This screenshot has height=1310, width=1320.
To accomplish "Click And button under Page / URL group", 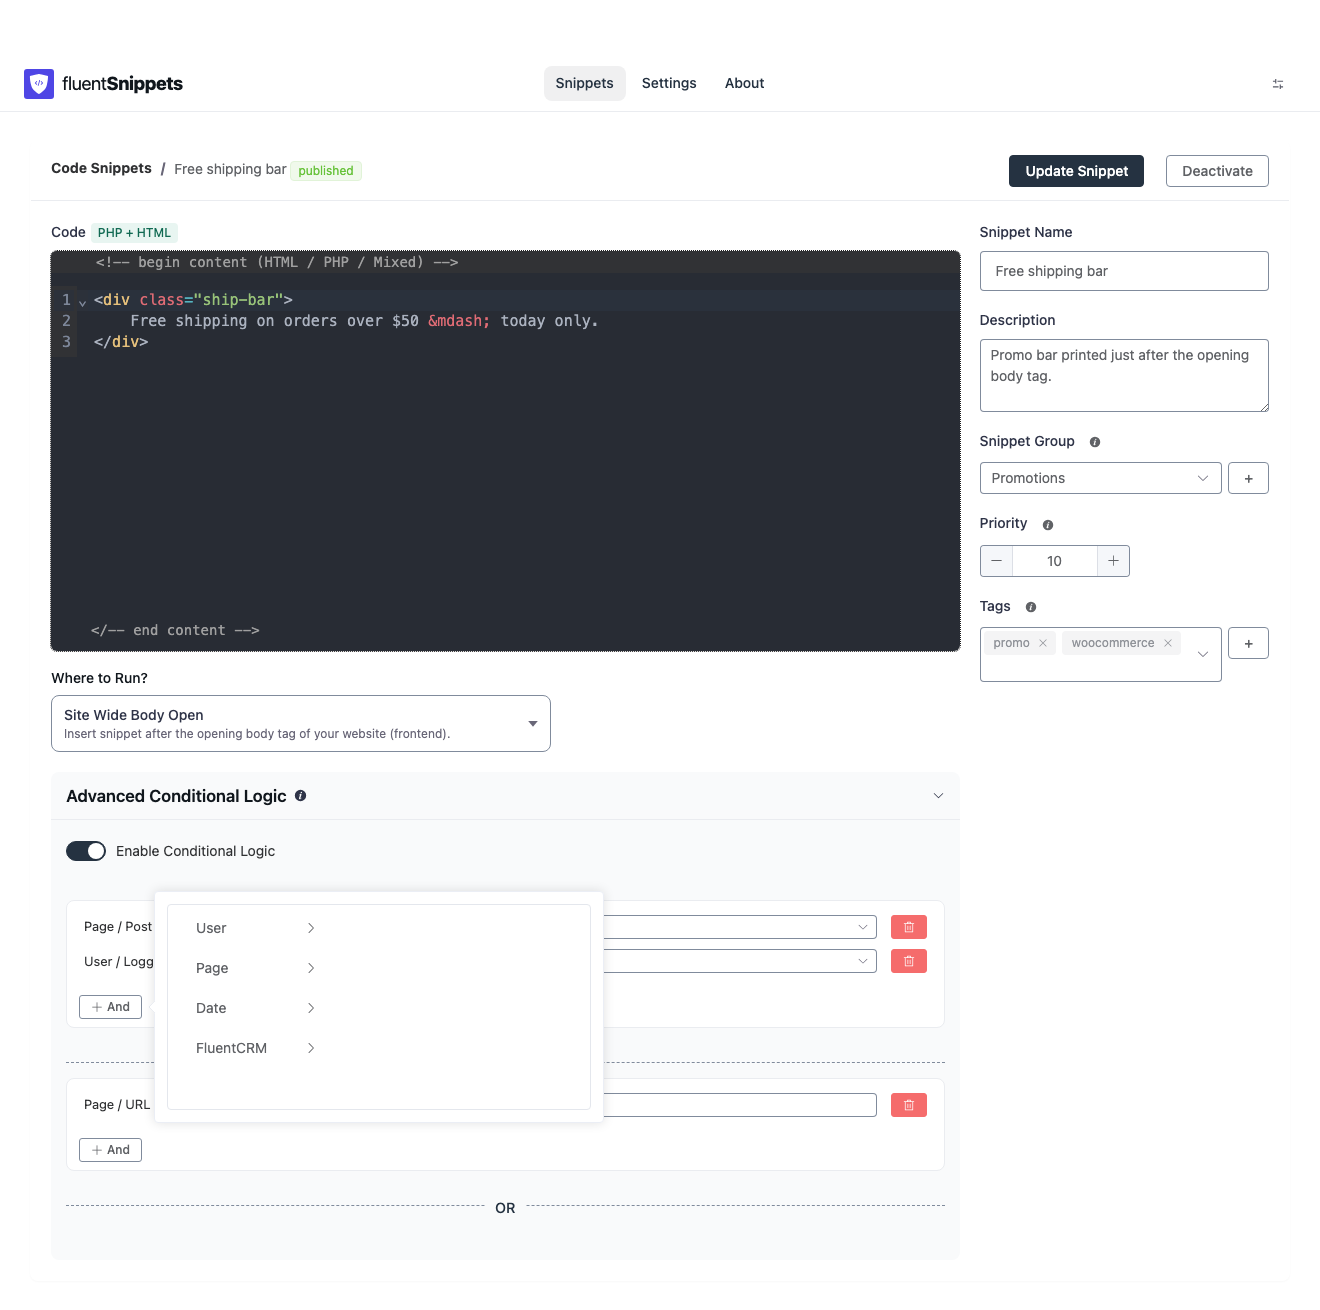I will (110, 1150).
